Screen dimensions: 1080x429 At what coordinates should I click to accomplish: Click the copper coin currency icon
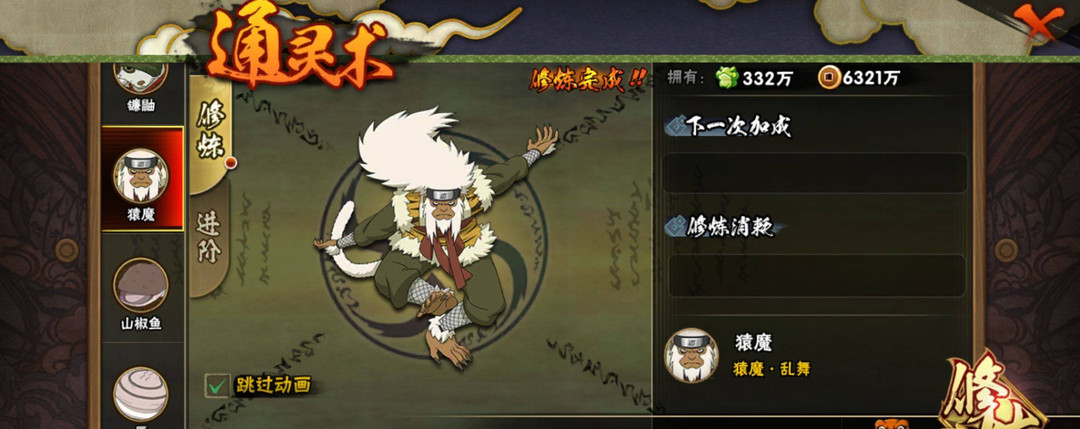pos(829,78)
